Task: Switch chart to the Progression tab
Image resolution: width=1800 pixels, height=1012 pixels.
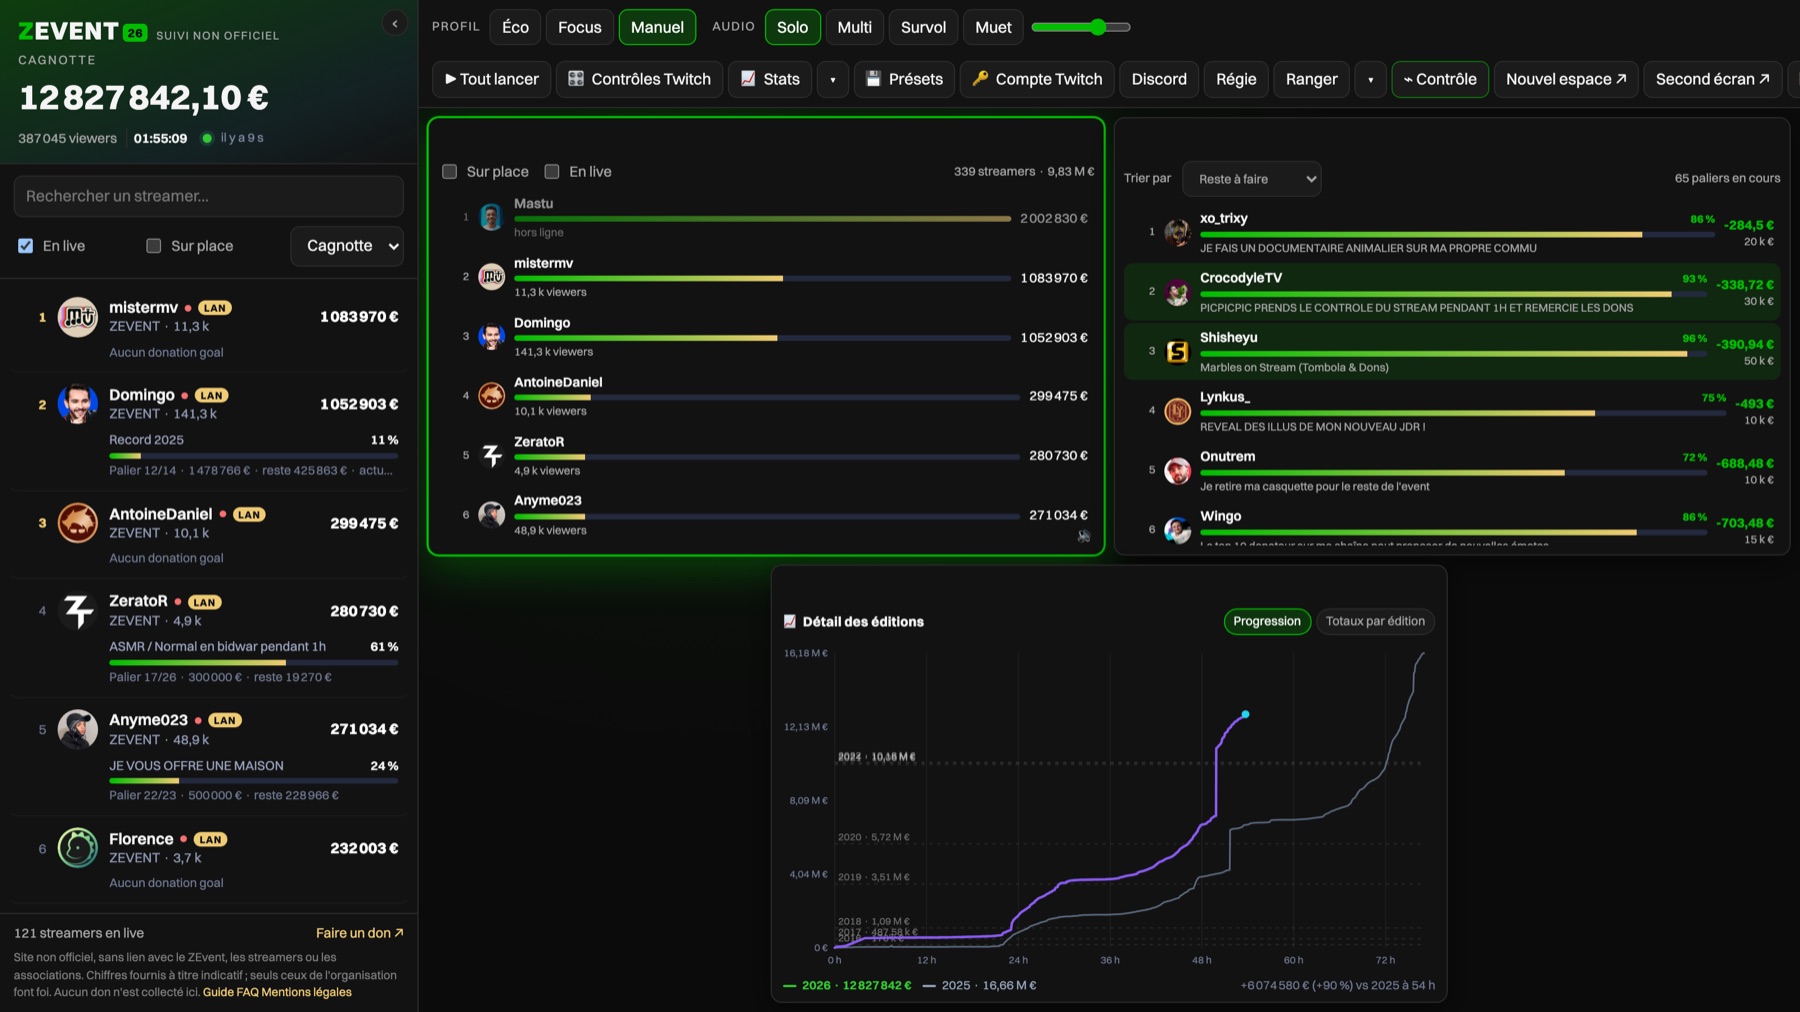Action: pyautogui.click(x=1267, y=621)
